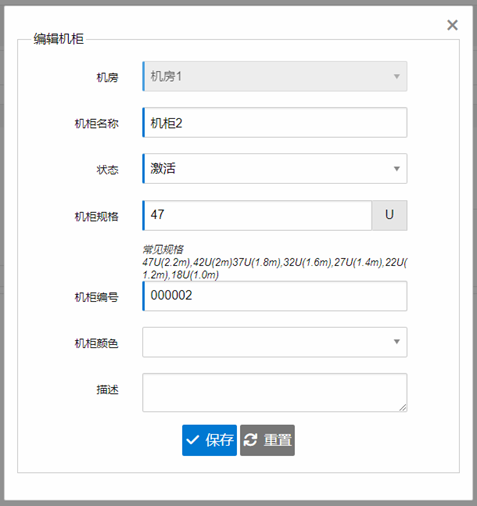Click the 机柜编号 label
The height and width of the screenshot is (506, 477).
click(x=96, y=297)
